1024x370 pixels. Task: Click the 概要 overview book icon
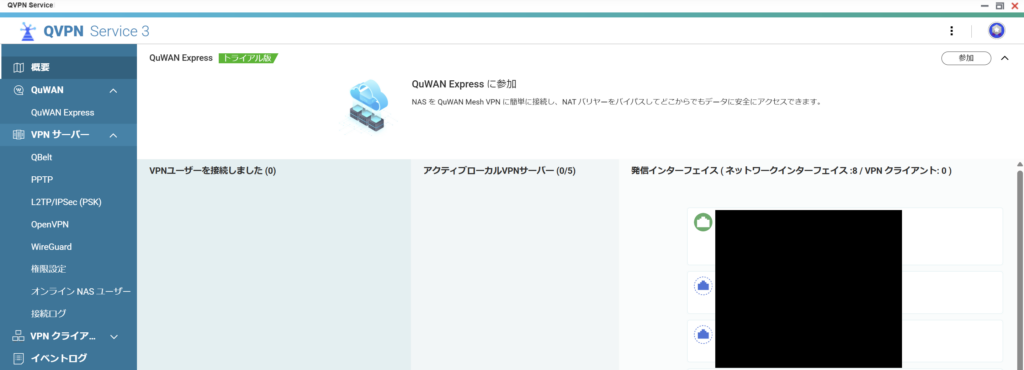(x=18, y=67)
